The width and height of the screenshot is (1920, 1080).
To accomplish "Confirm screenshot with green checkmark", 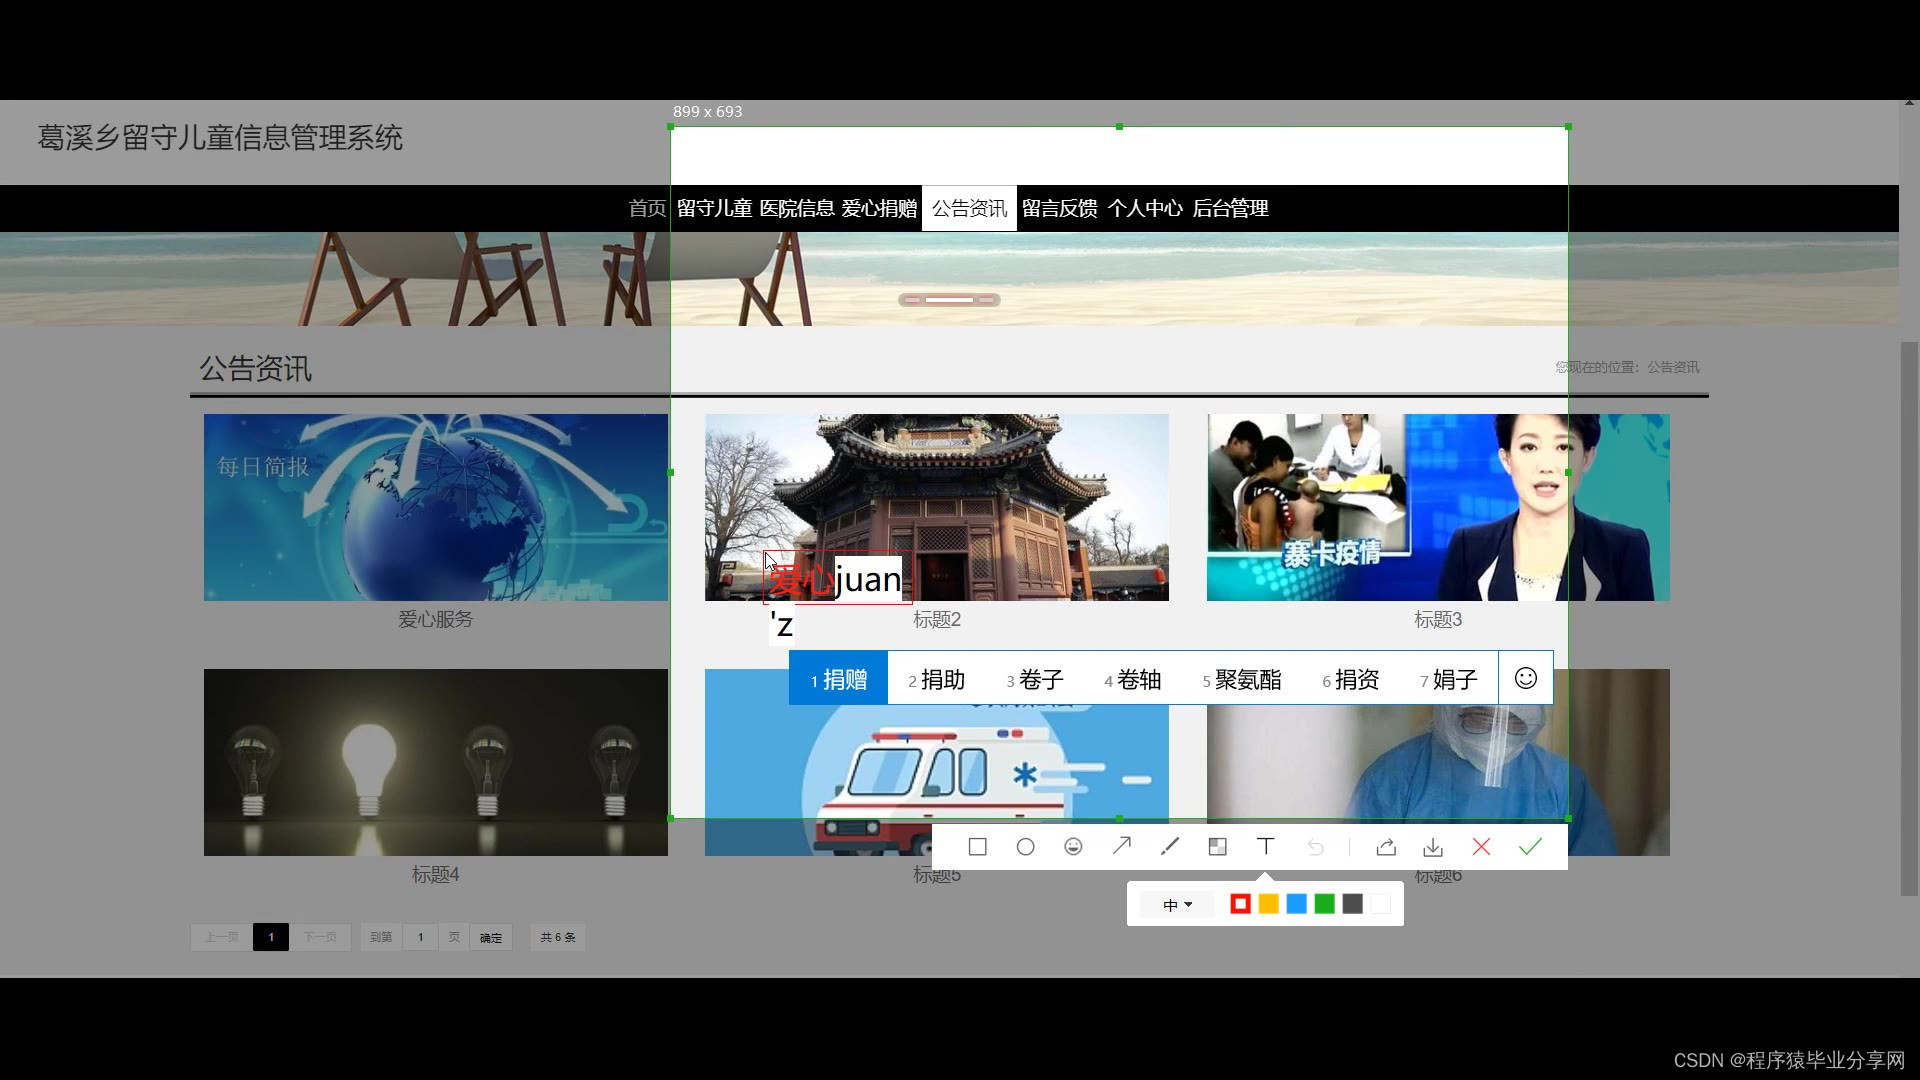I will point(1530,847).
